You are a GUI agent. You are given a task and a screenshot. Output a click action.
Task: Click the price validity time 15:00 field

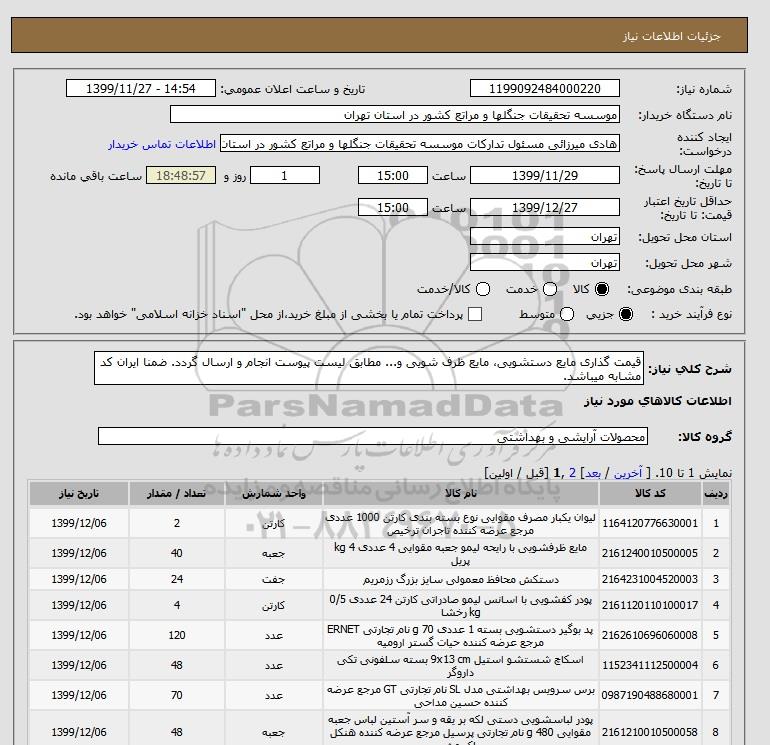393,207
